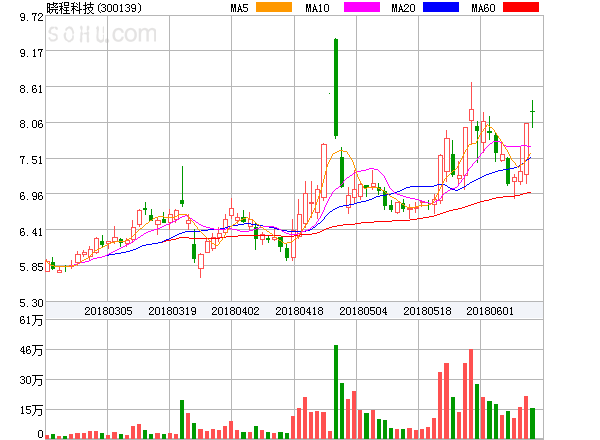Click the orange MA5 legend swatch
The height and width of the screenshot is (440, 600).
click(x=274, y=7)
